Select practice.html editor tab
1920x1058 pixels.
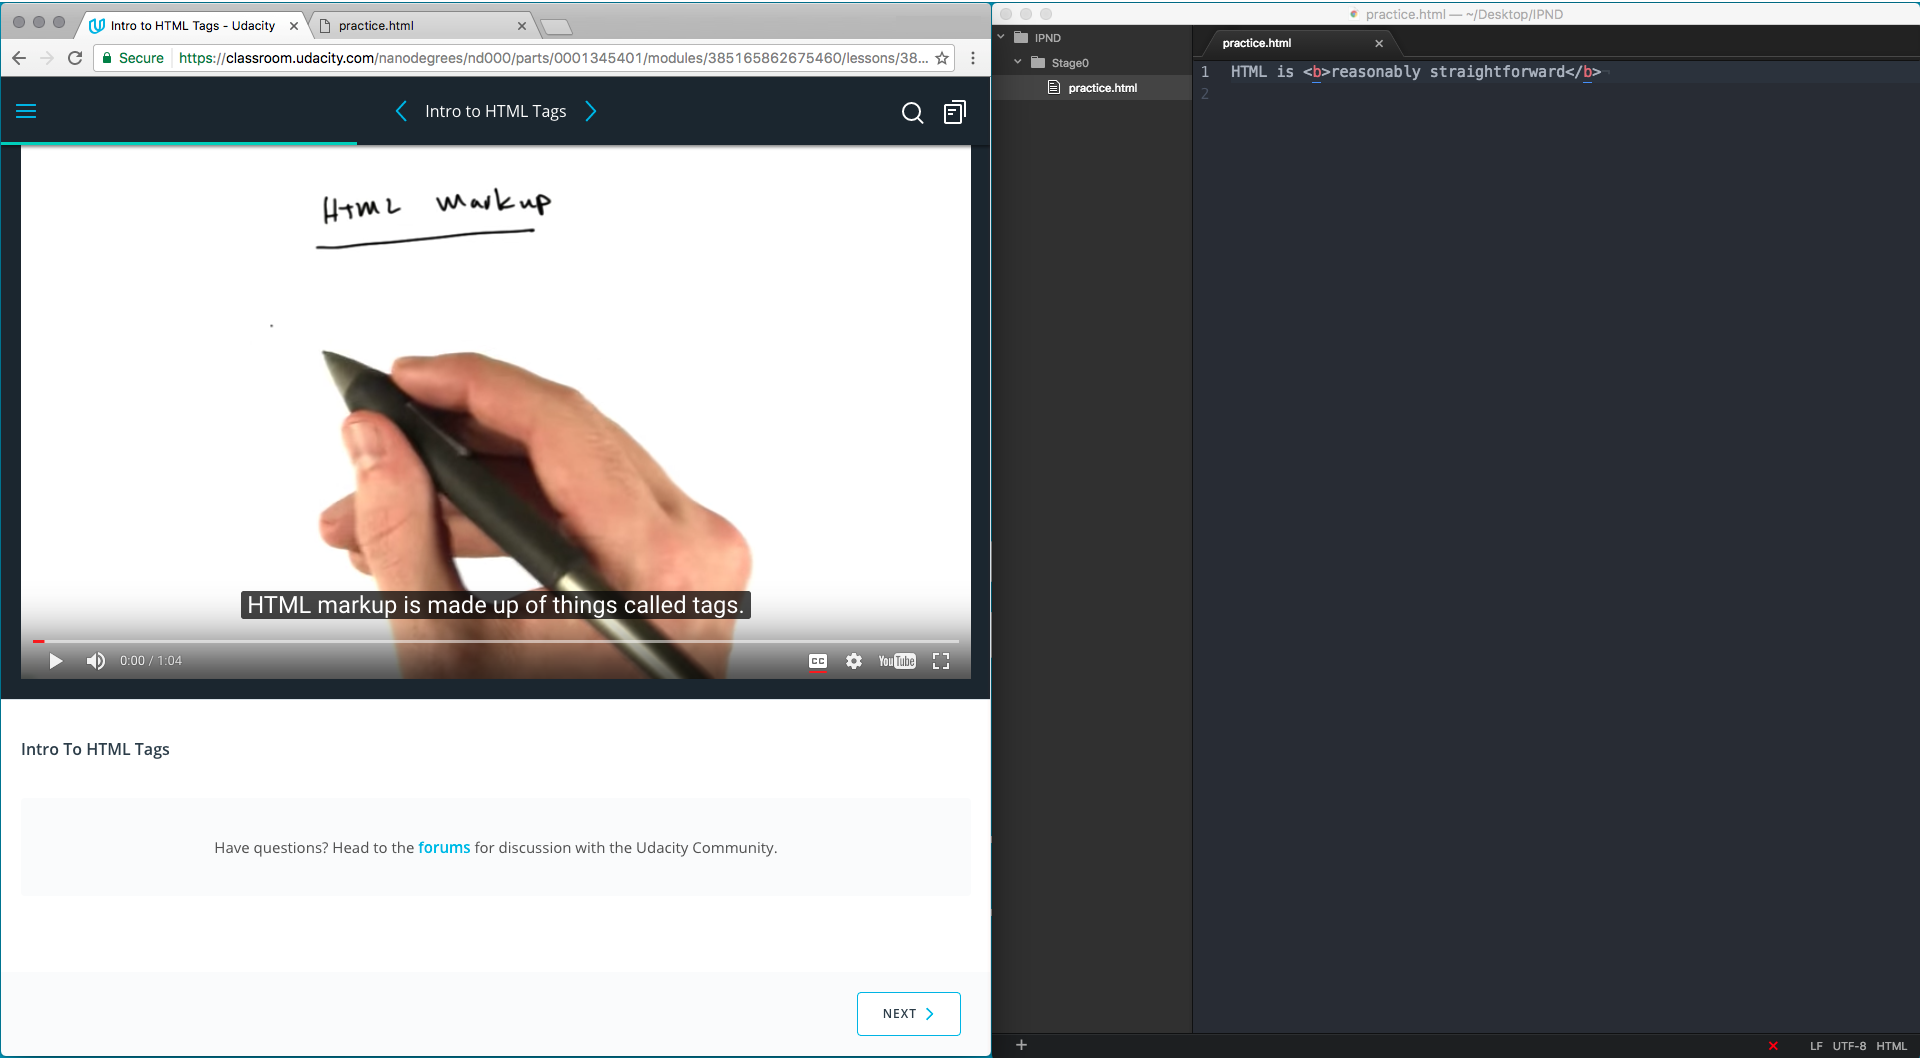1257,43
